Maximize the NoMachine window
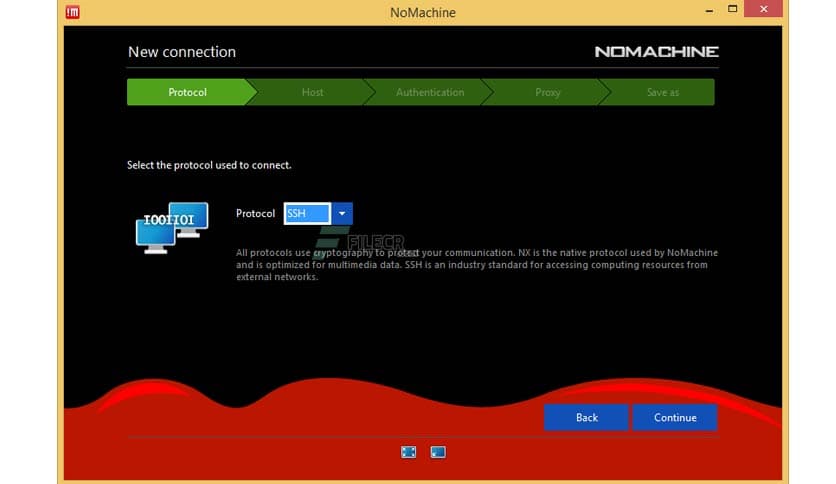 (x=733, y=9)
